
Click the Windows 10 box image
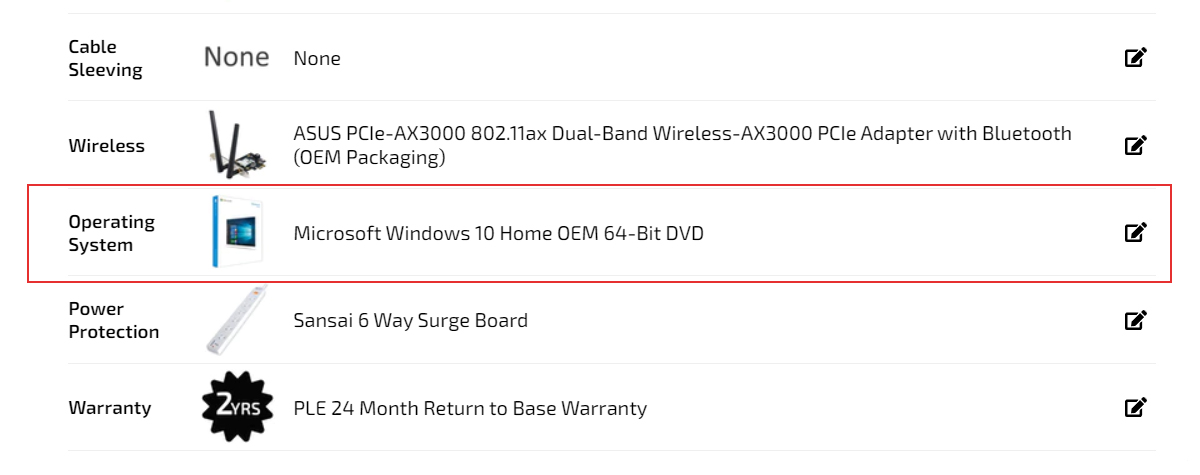click(x=236, y=233)
